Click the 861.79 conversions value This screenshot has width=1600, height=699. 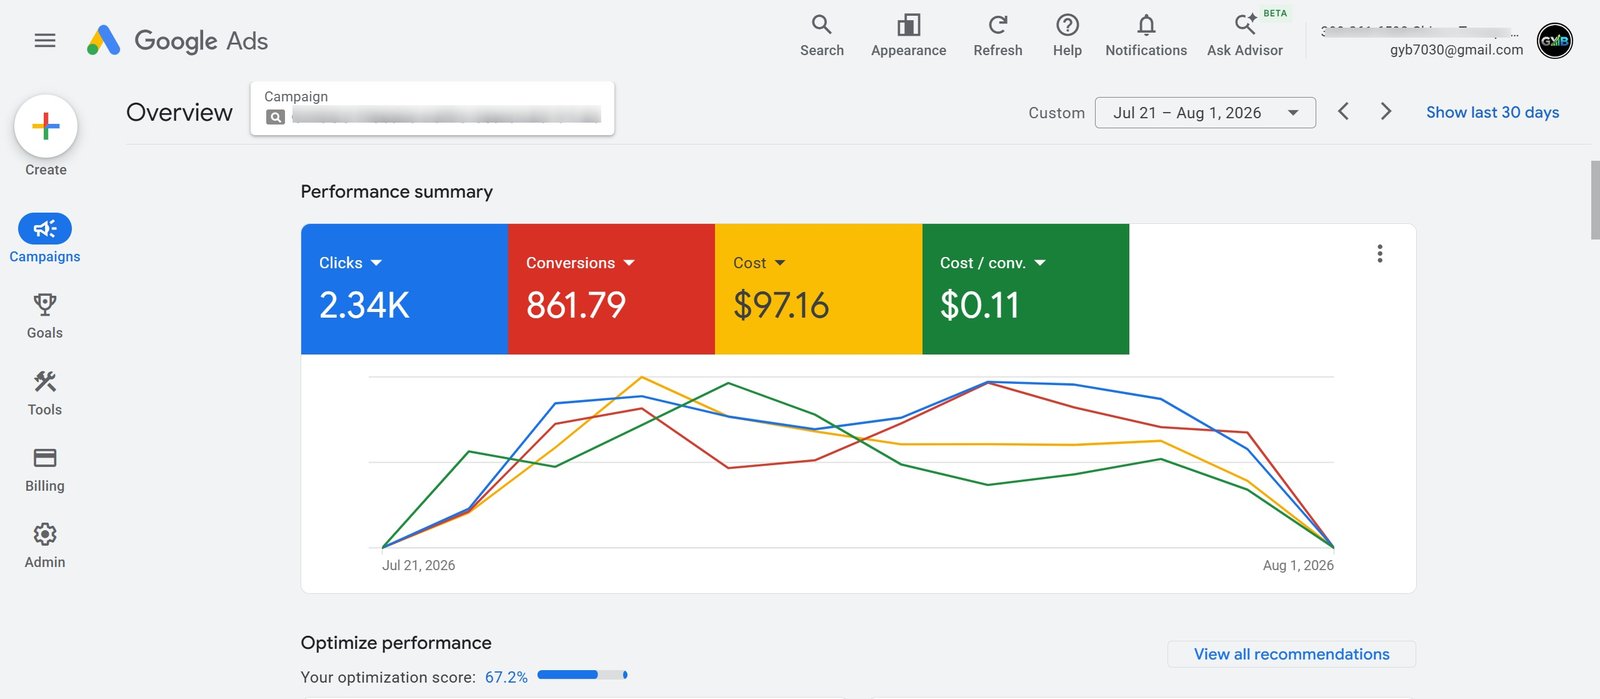pyautogui.click(x=576, y=305)
